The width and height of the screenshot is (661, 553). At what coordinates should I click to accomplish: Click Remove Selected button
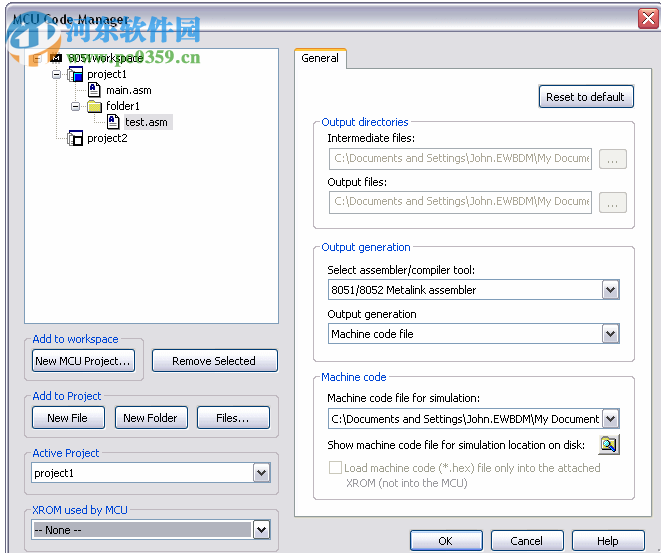(215, 361)
